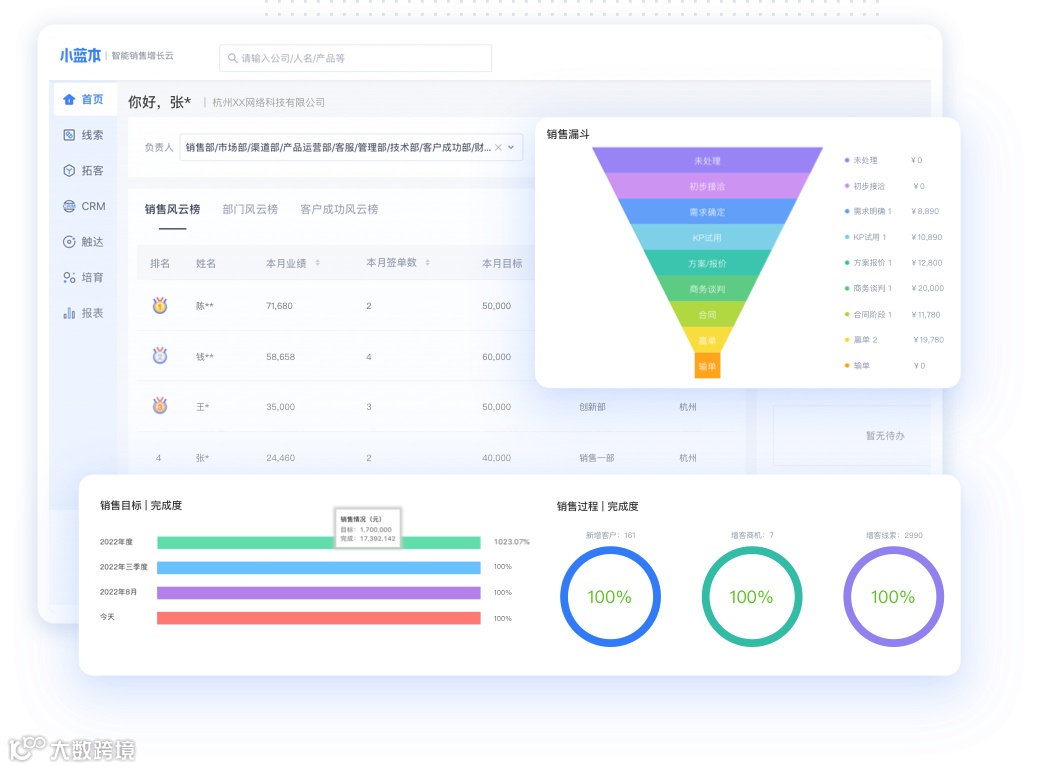Screen dimensions: 1039x769
Task: Click the 排名 column header
Action: (160, 264)
